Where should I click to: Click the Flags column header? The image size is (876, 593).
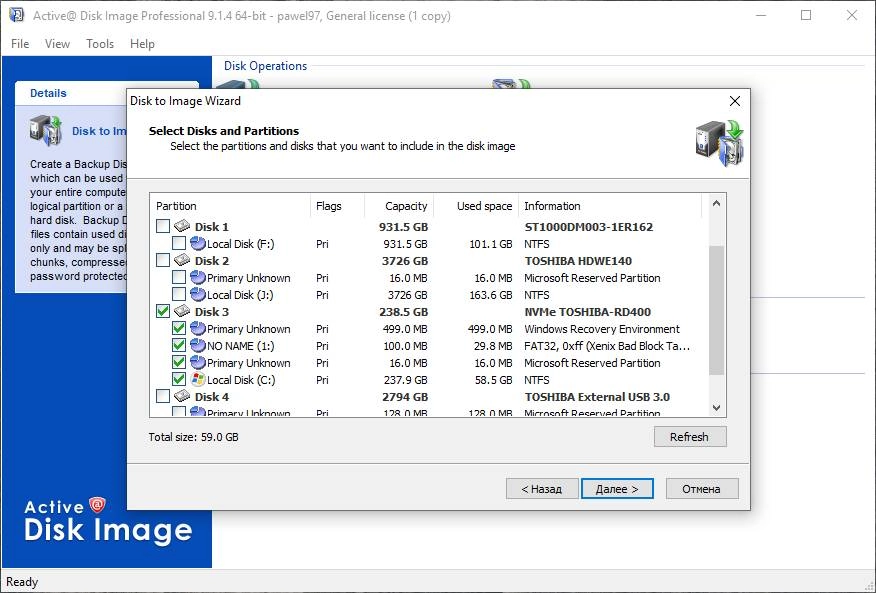pyautogui.click(x=337, y=206)
